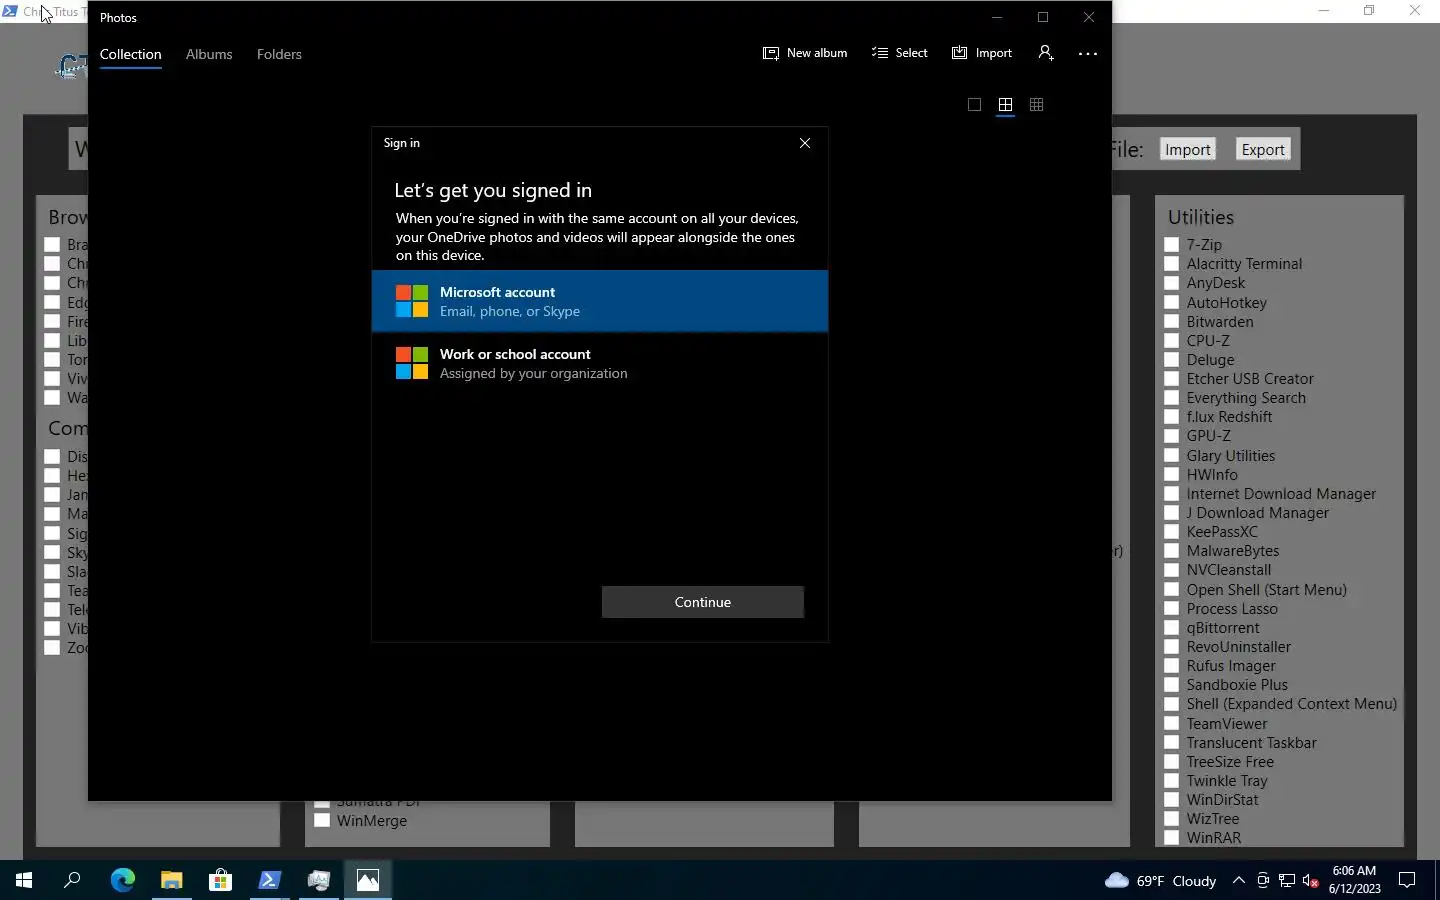
Task: Tick the WinMerge checkbox
Action: pos(322,820)
